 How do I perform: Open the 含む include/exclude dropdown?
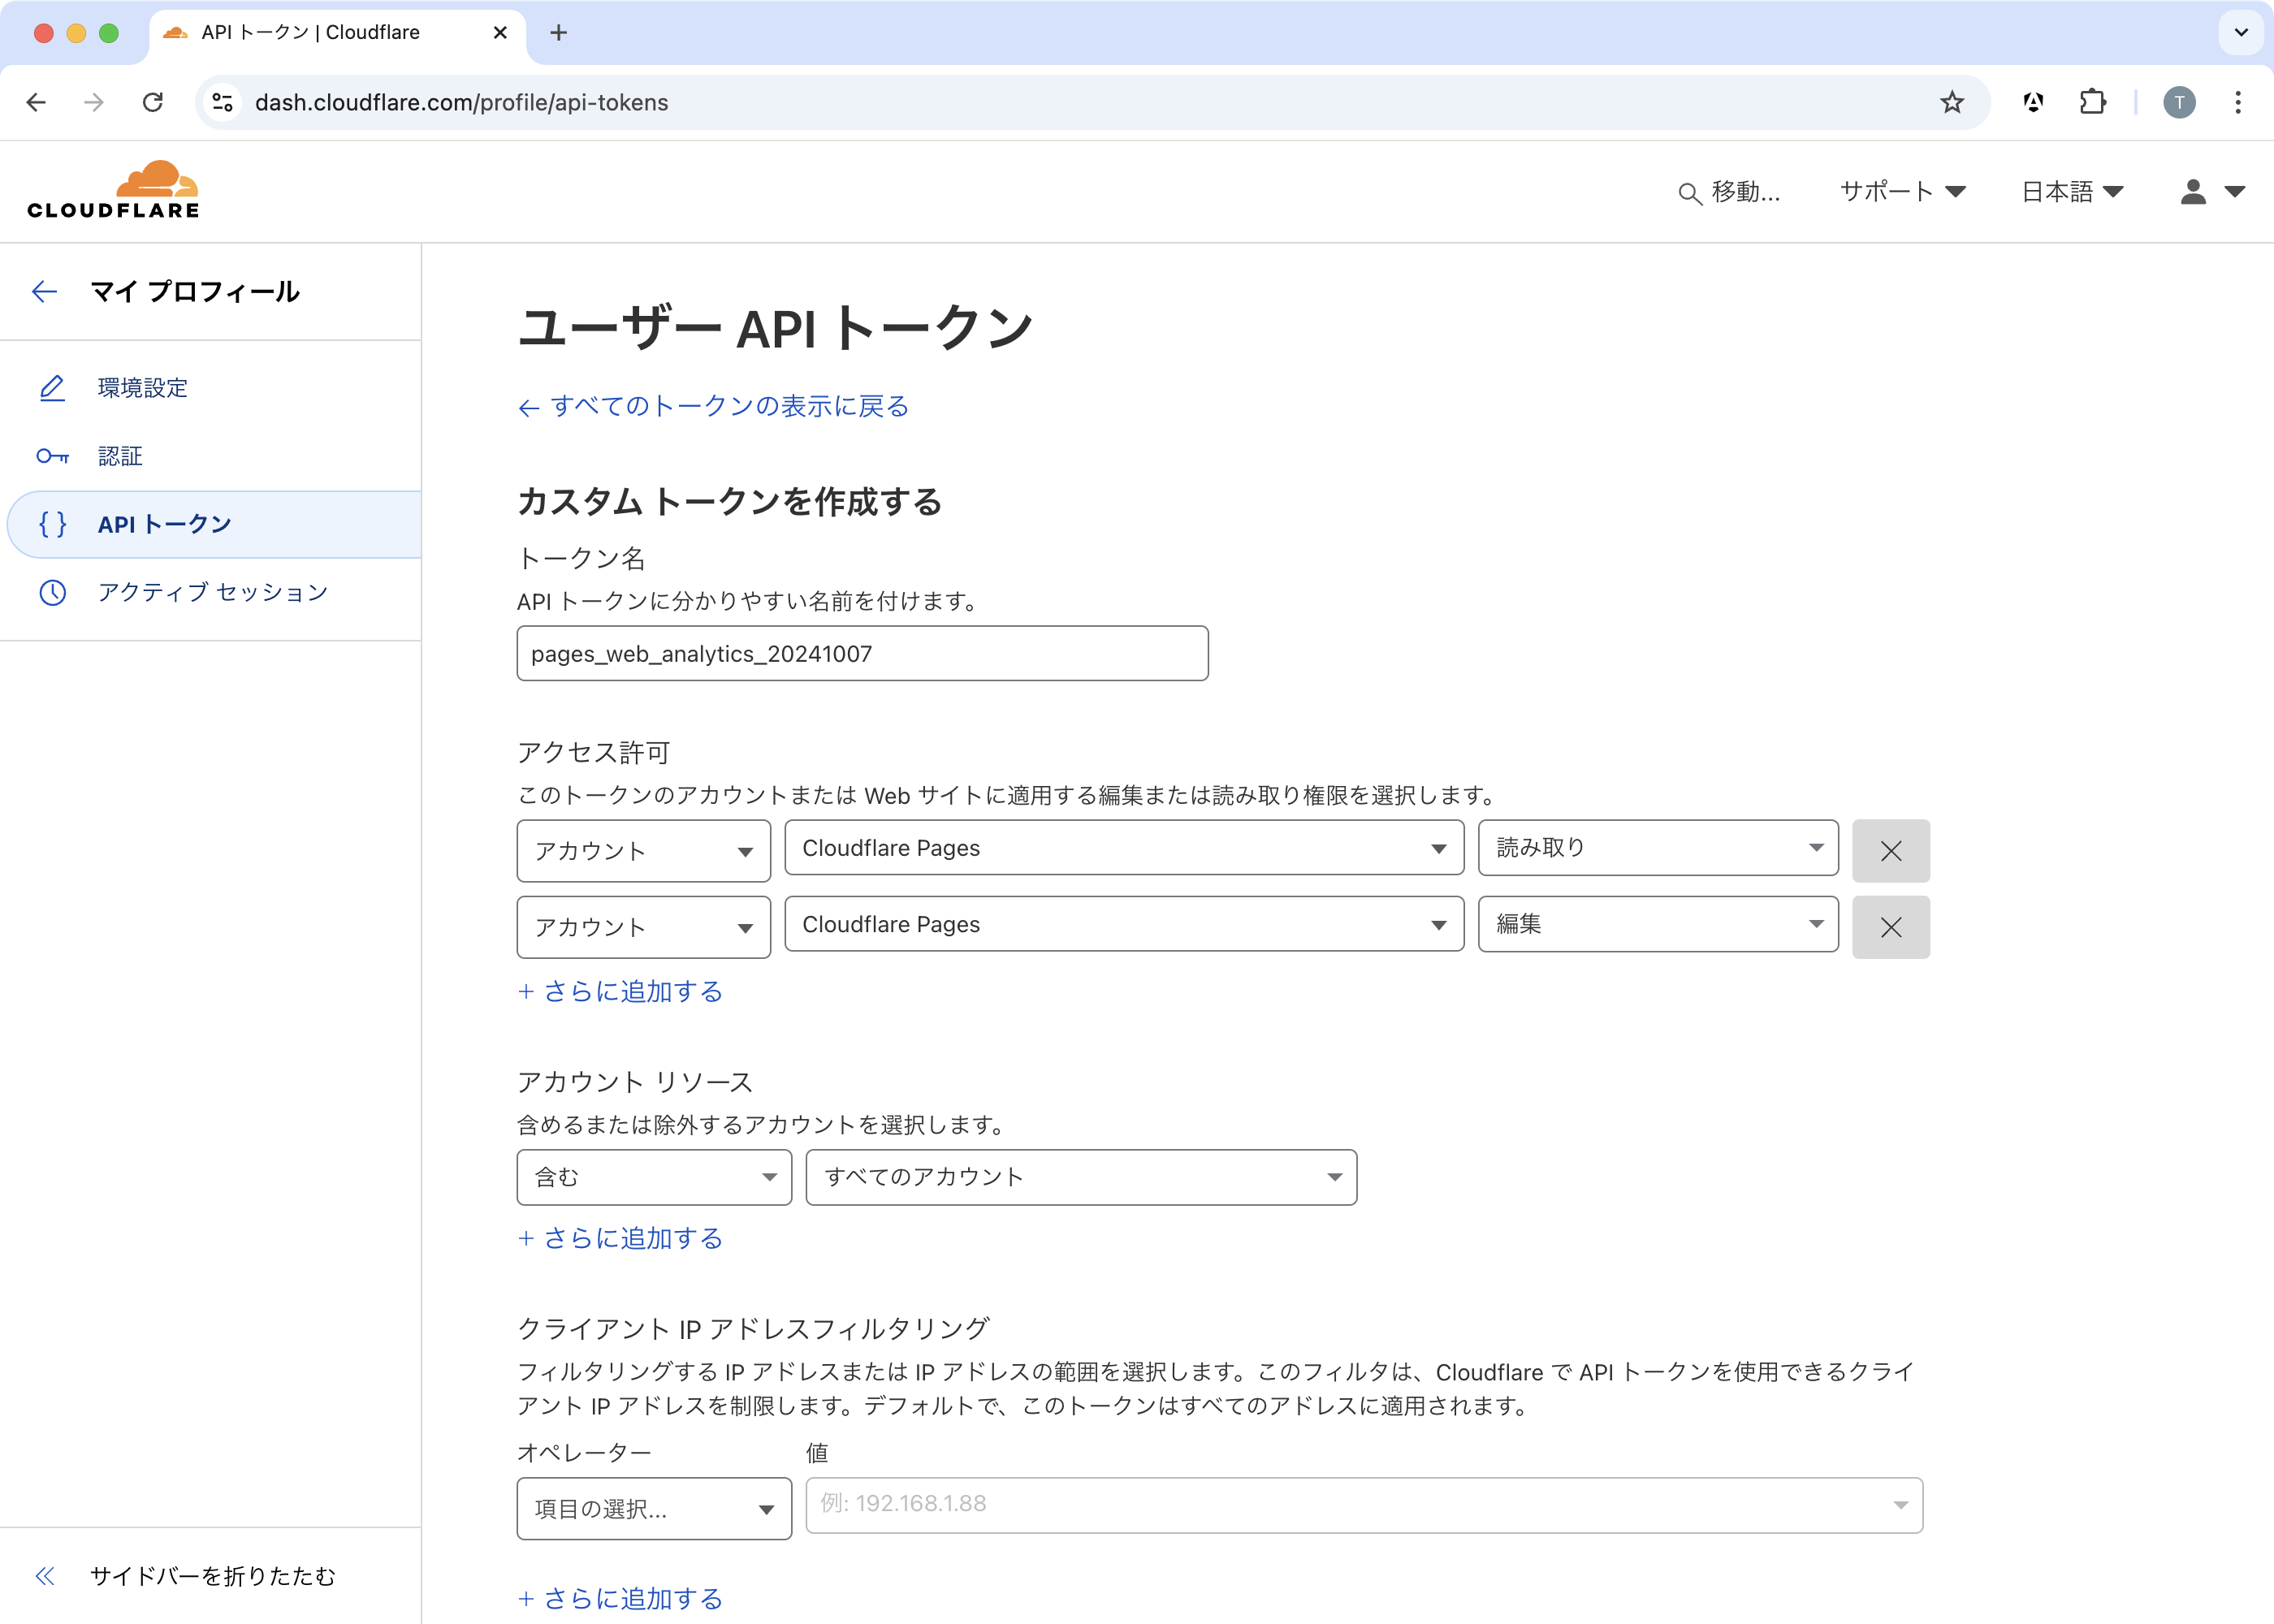pos(654,1177)
